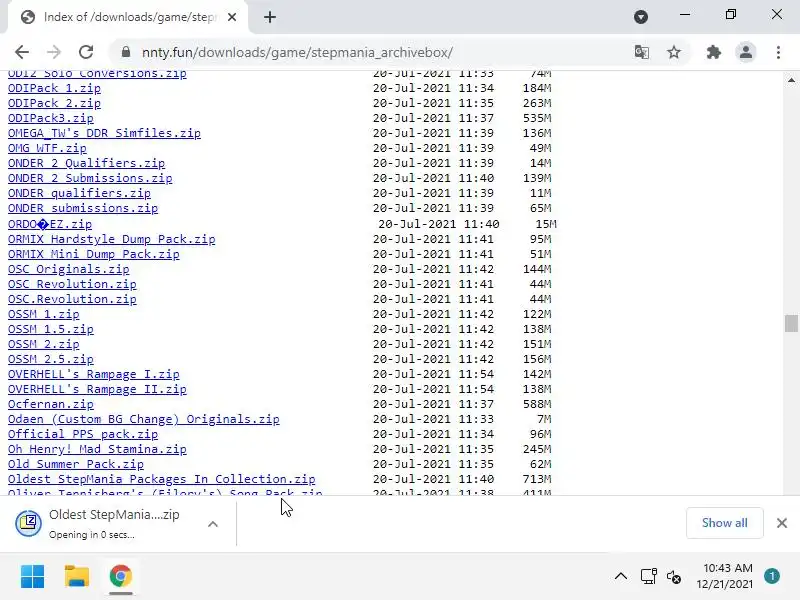Download OSSM 2.zip
This screenshot has width=800, height=600.
pos(43,344)
